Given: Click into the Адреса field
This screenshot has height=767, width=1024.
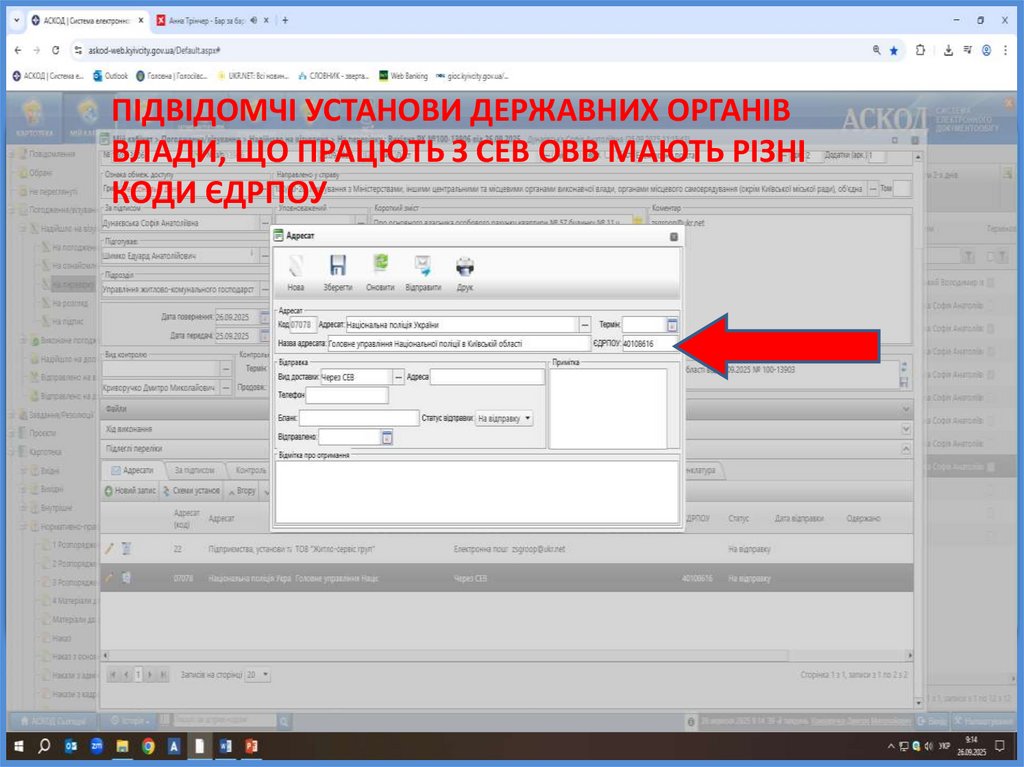Looking at the screenshot, I should (487, 377).
